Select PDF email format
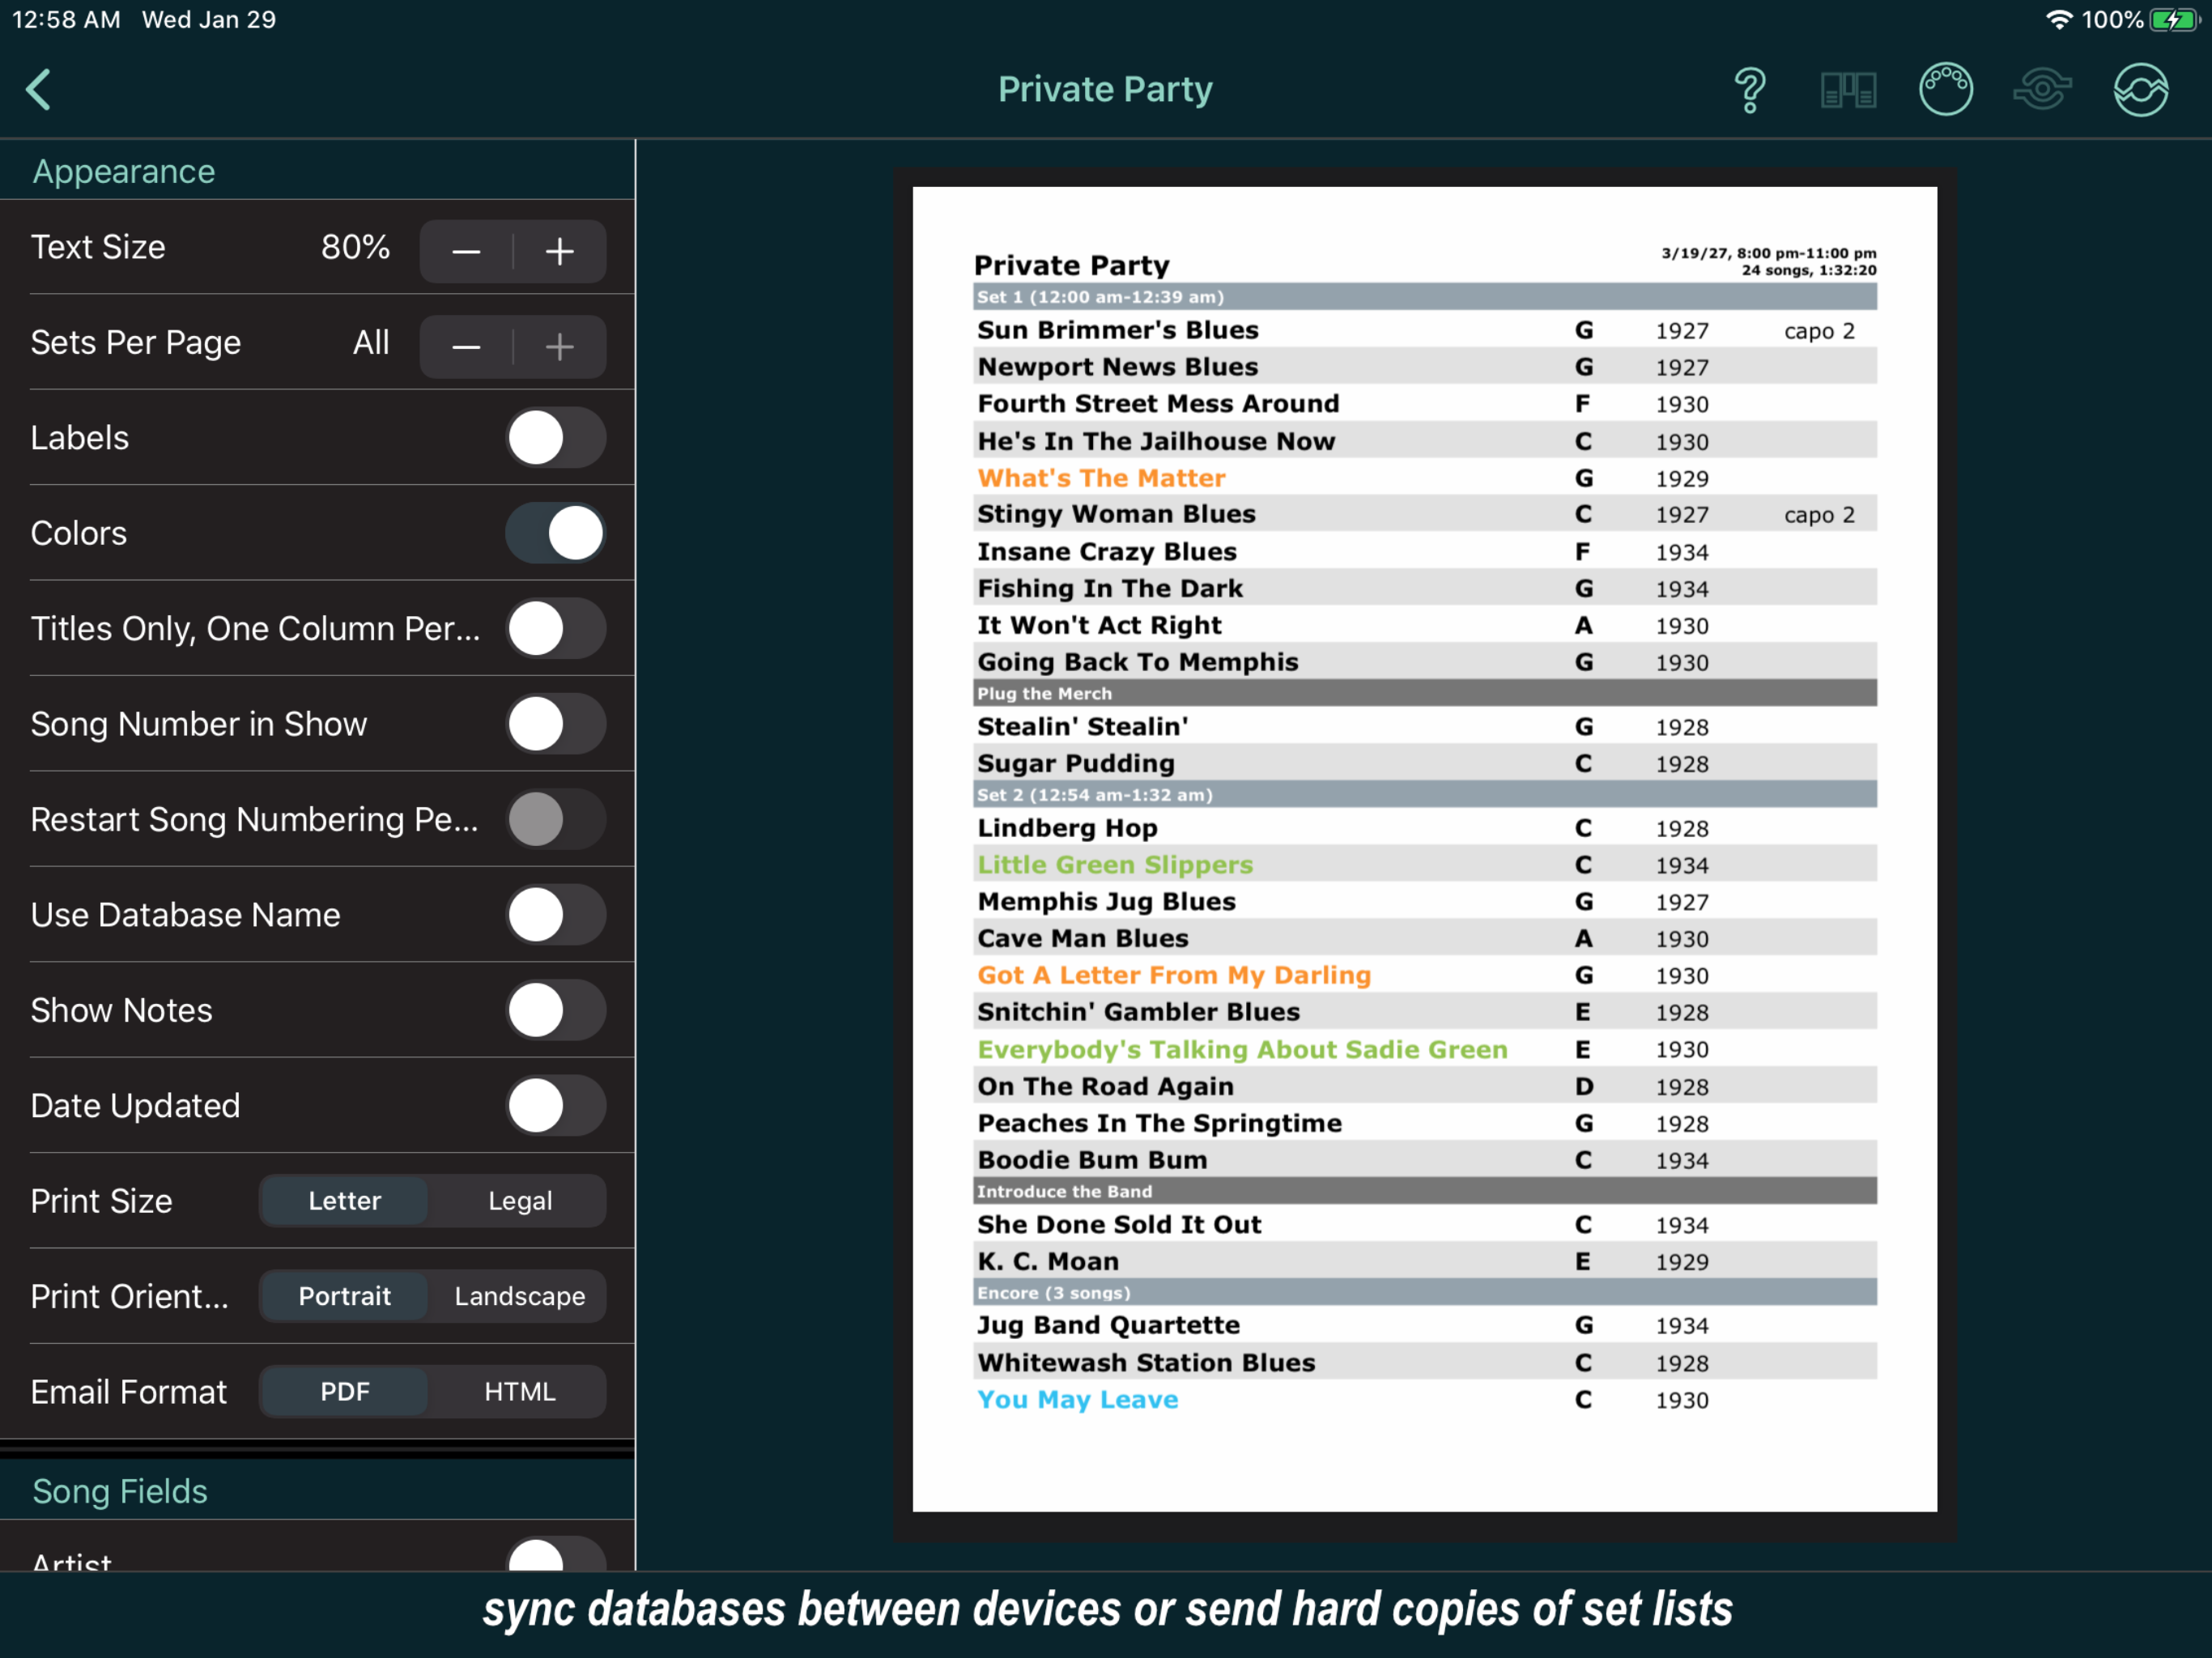 [x=345, y=1391]
